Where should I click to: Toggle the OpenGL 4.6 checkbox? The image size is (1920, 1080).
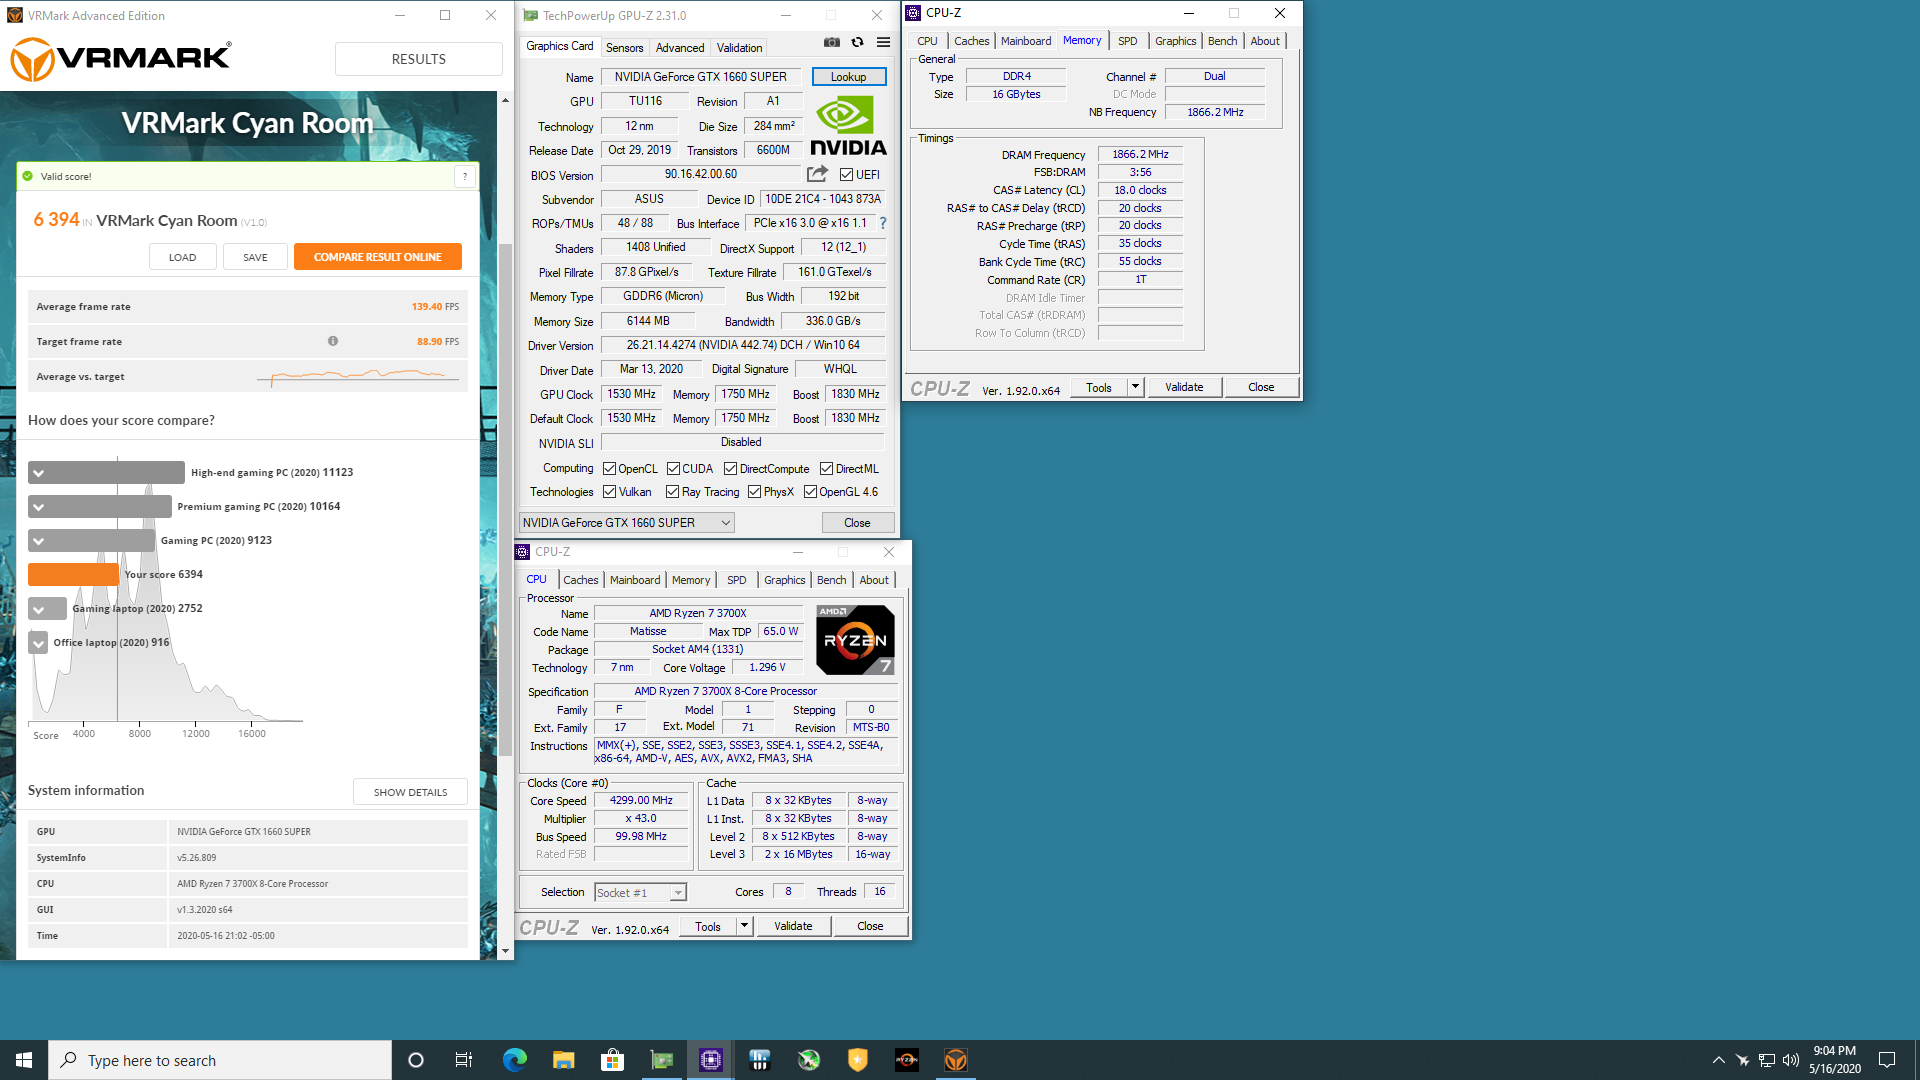[x=810, y=492]
